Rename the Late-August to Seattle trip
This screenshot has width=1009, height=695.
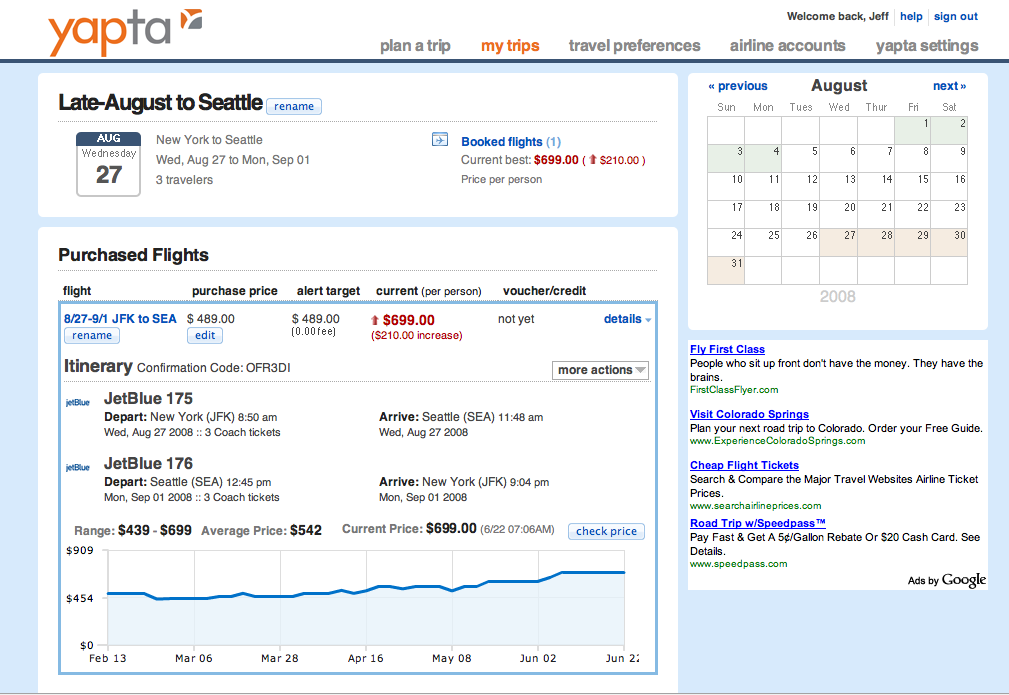[294, 106]
